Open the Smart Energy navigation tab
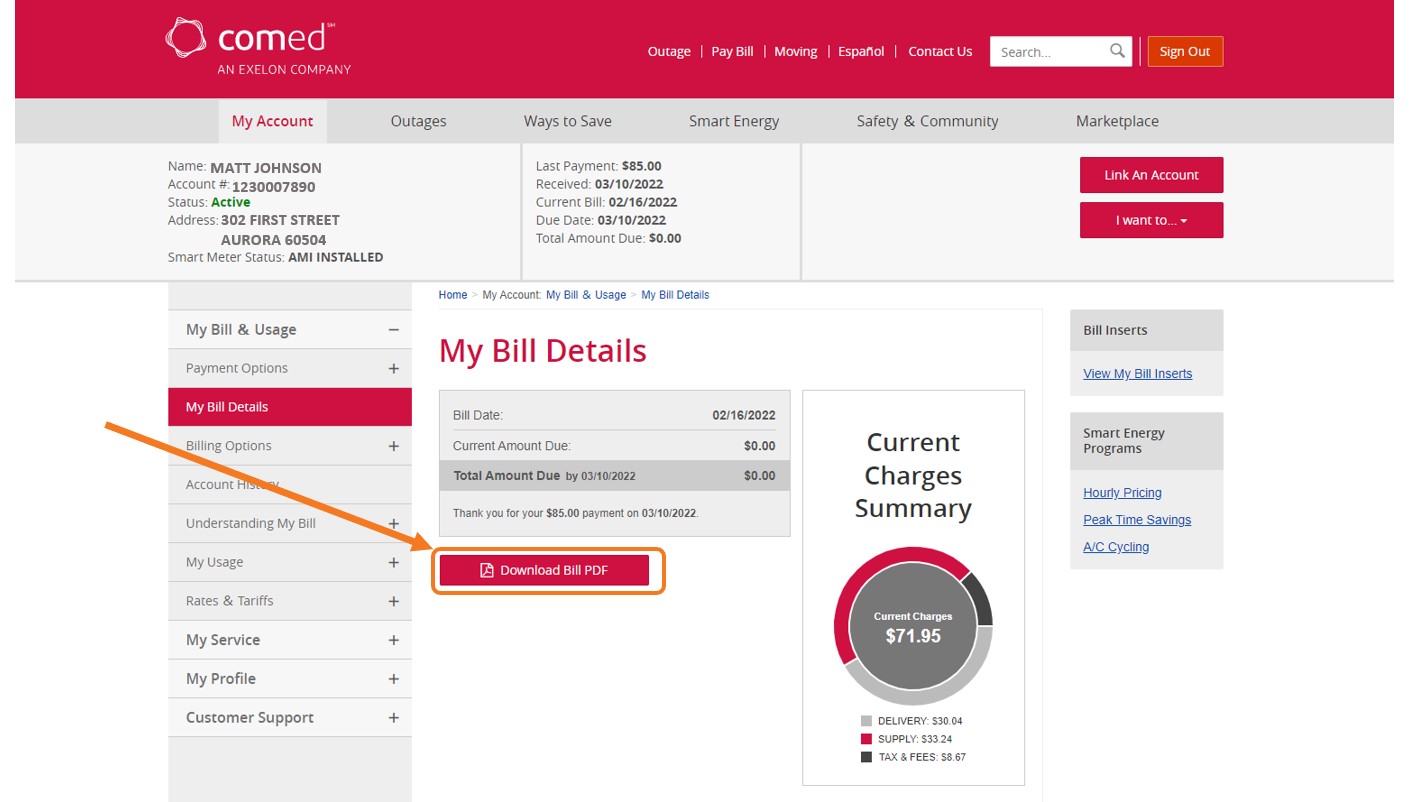Screen dimensions: 1412x802 coord(733,121)
